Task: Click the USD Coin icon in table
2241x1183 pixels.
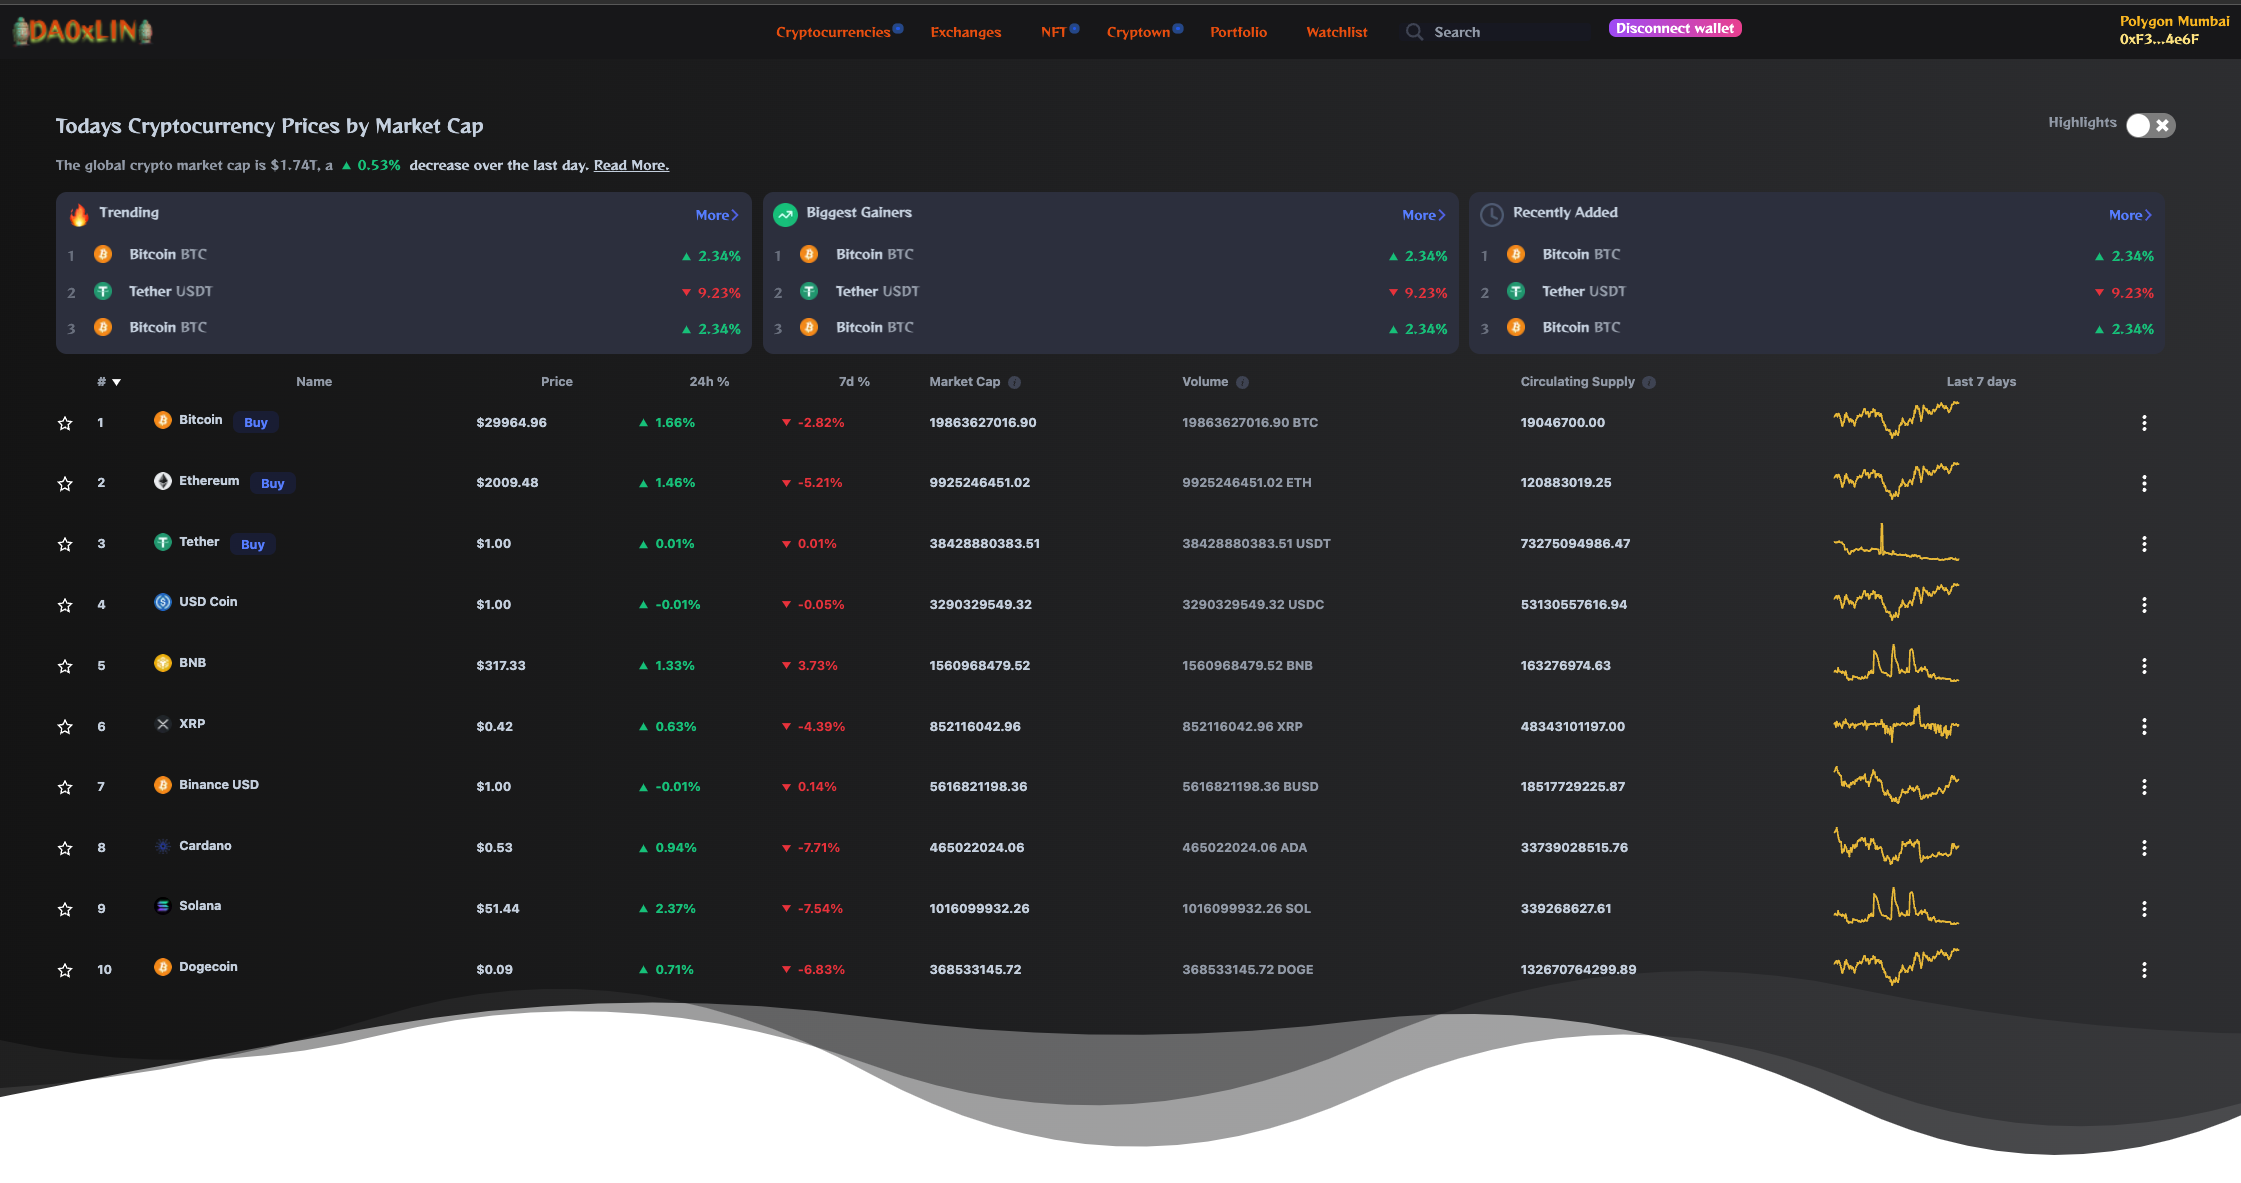Action: pos(163,602)
